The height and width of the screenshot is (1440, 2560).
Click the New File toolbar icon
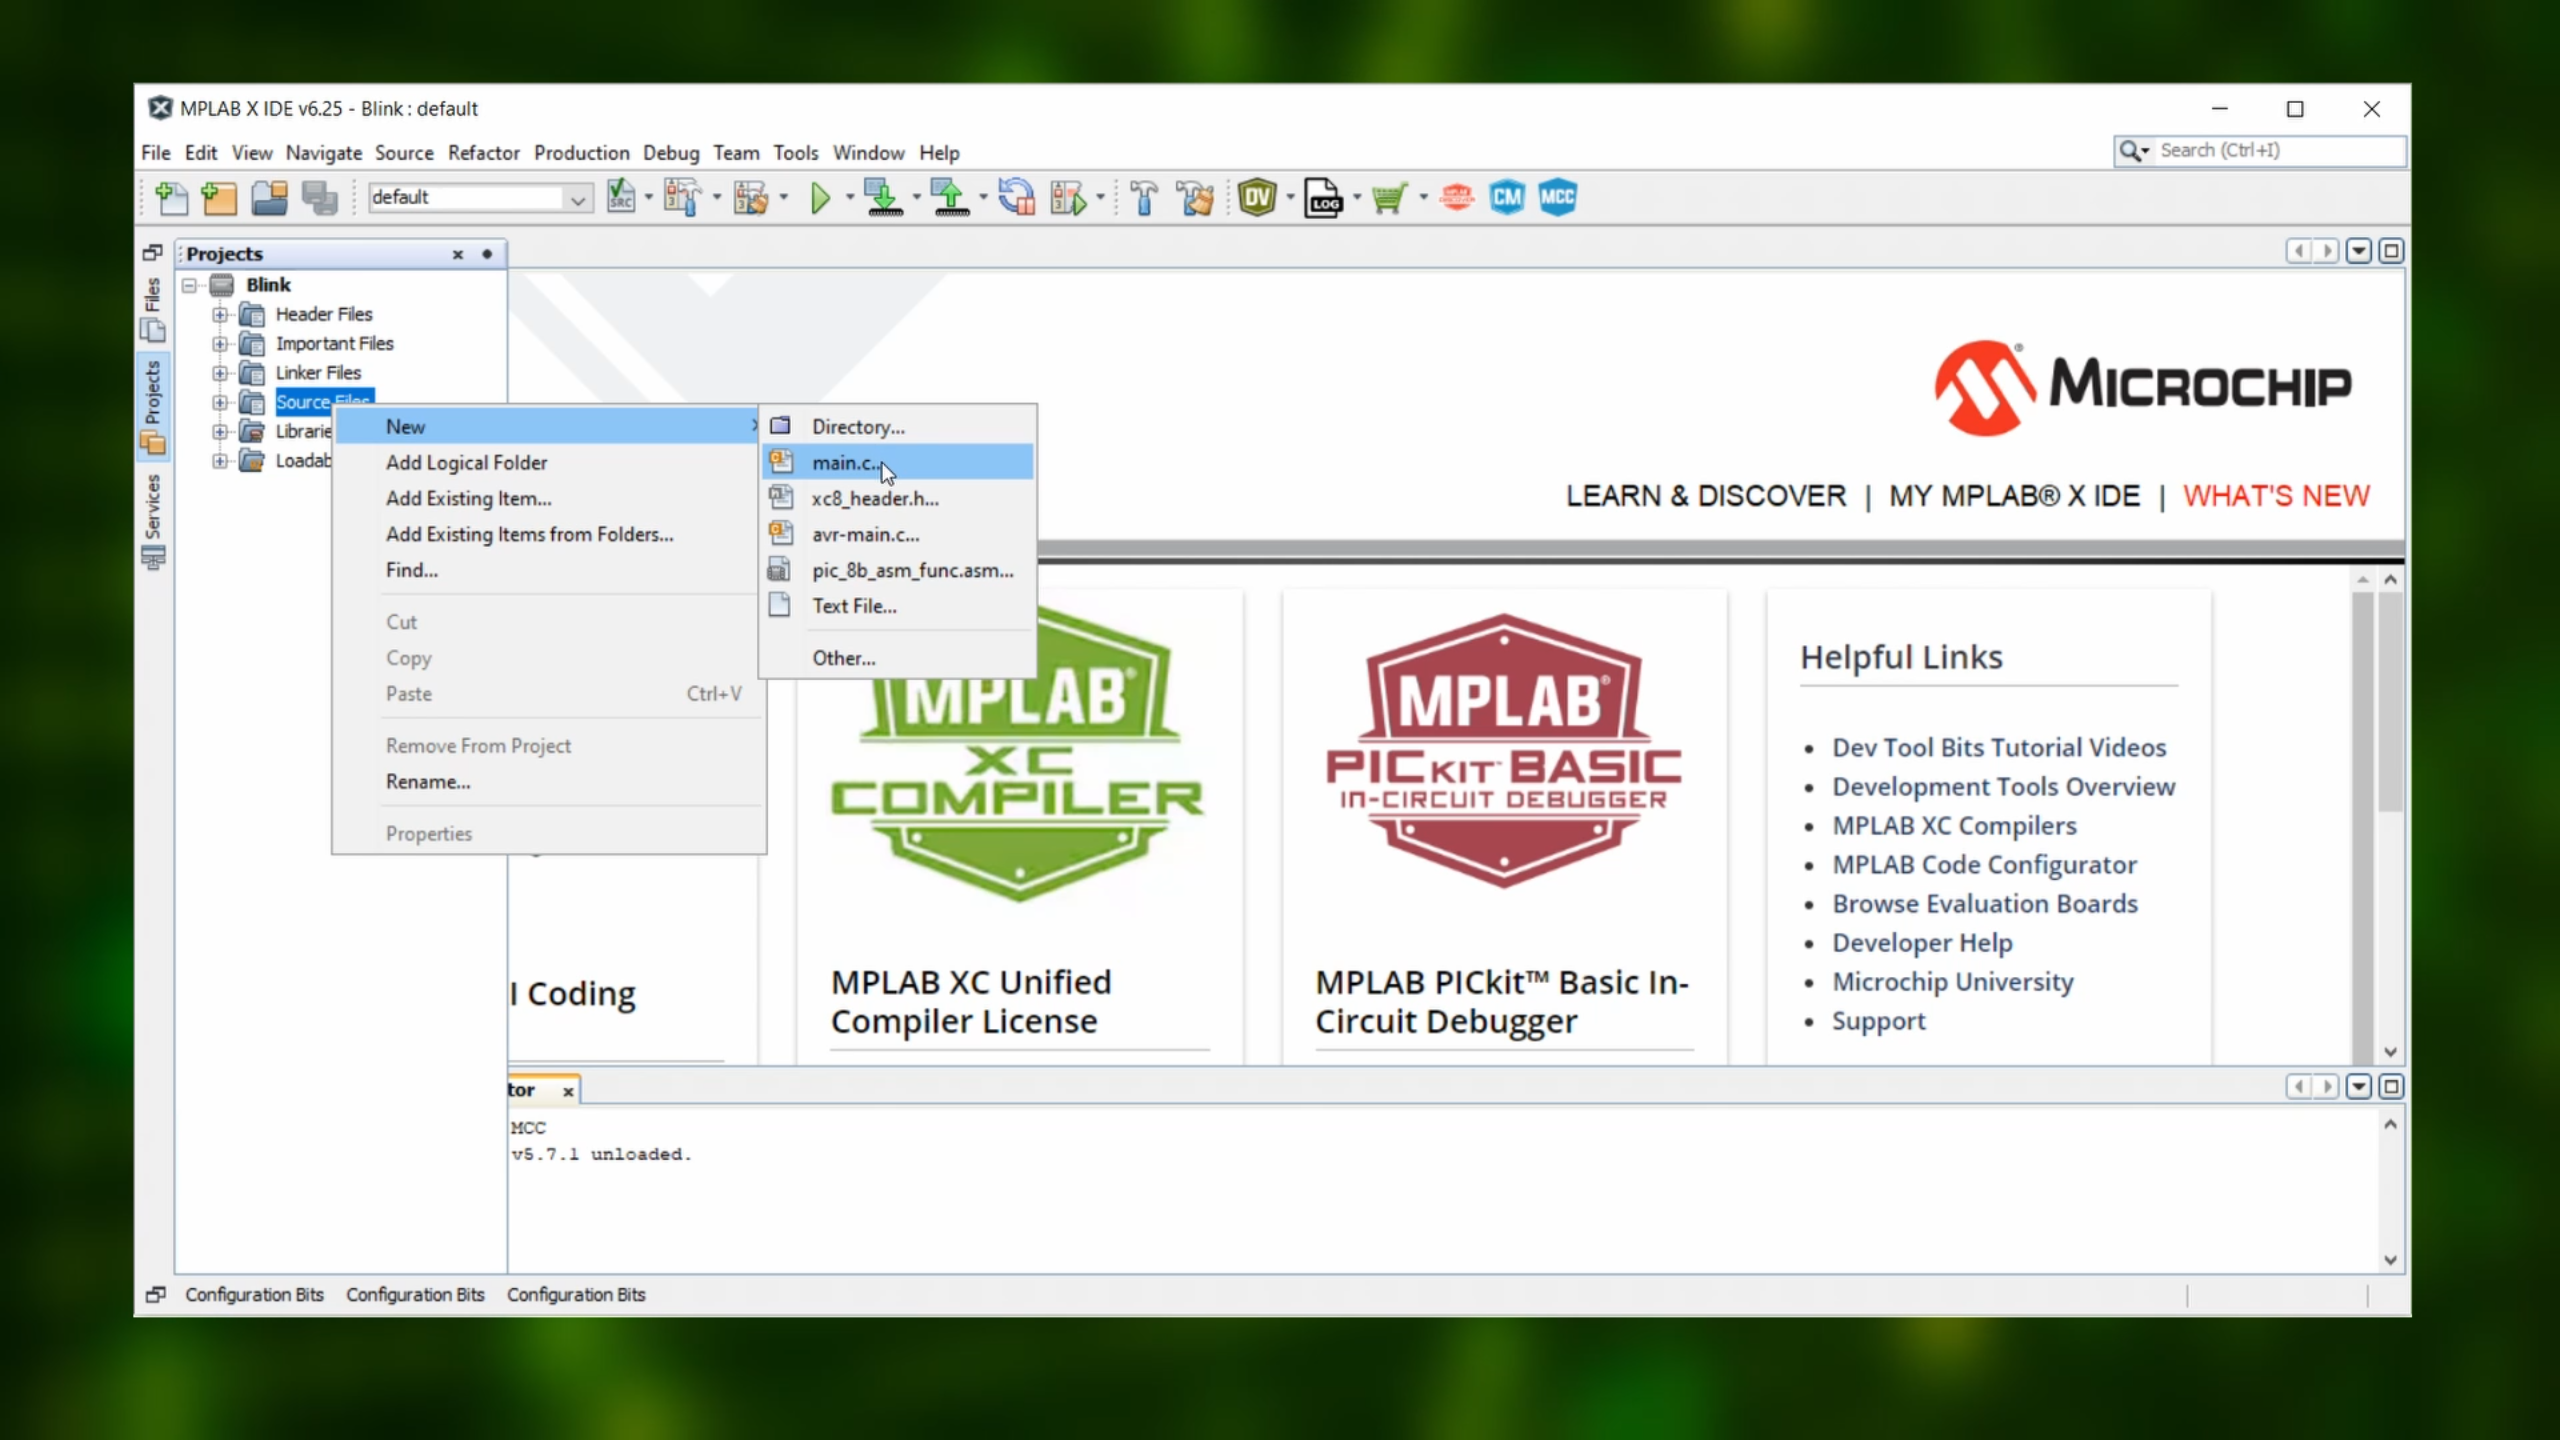pos(172,198)
